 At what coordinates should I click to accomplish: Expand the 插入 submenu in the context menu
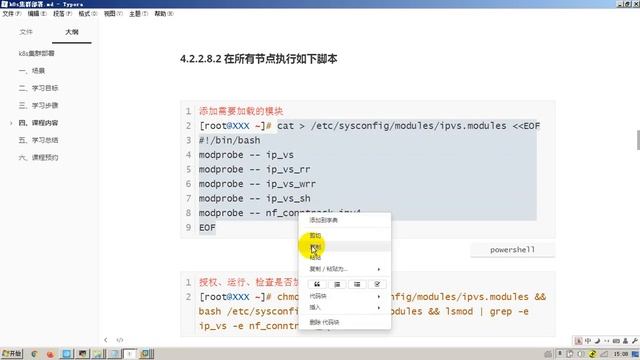coord(345,307)
